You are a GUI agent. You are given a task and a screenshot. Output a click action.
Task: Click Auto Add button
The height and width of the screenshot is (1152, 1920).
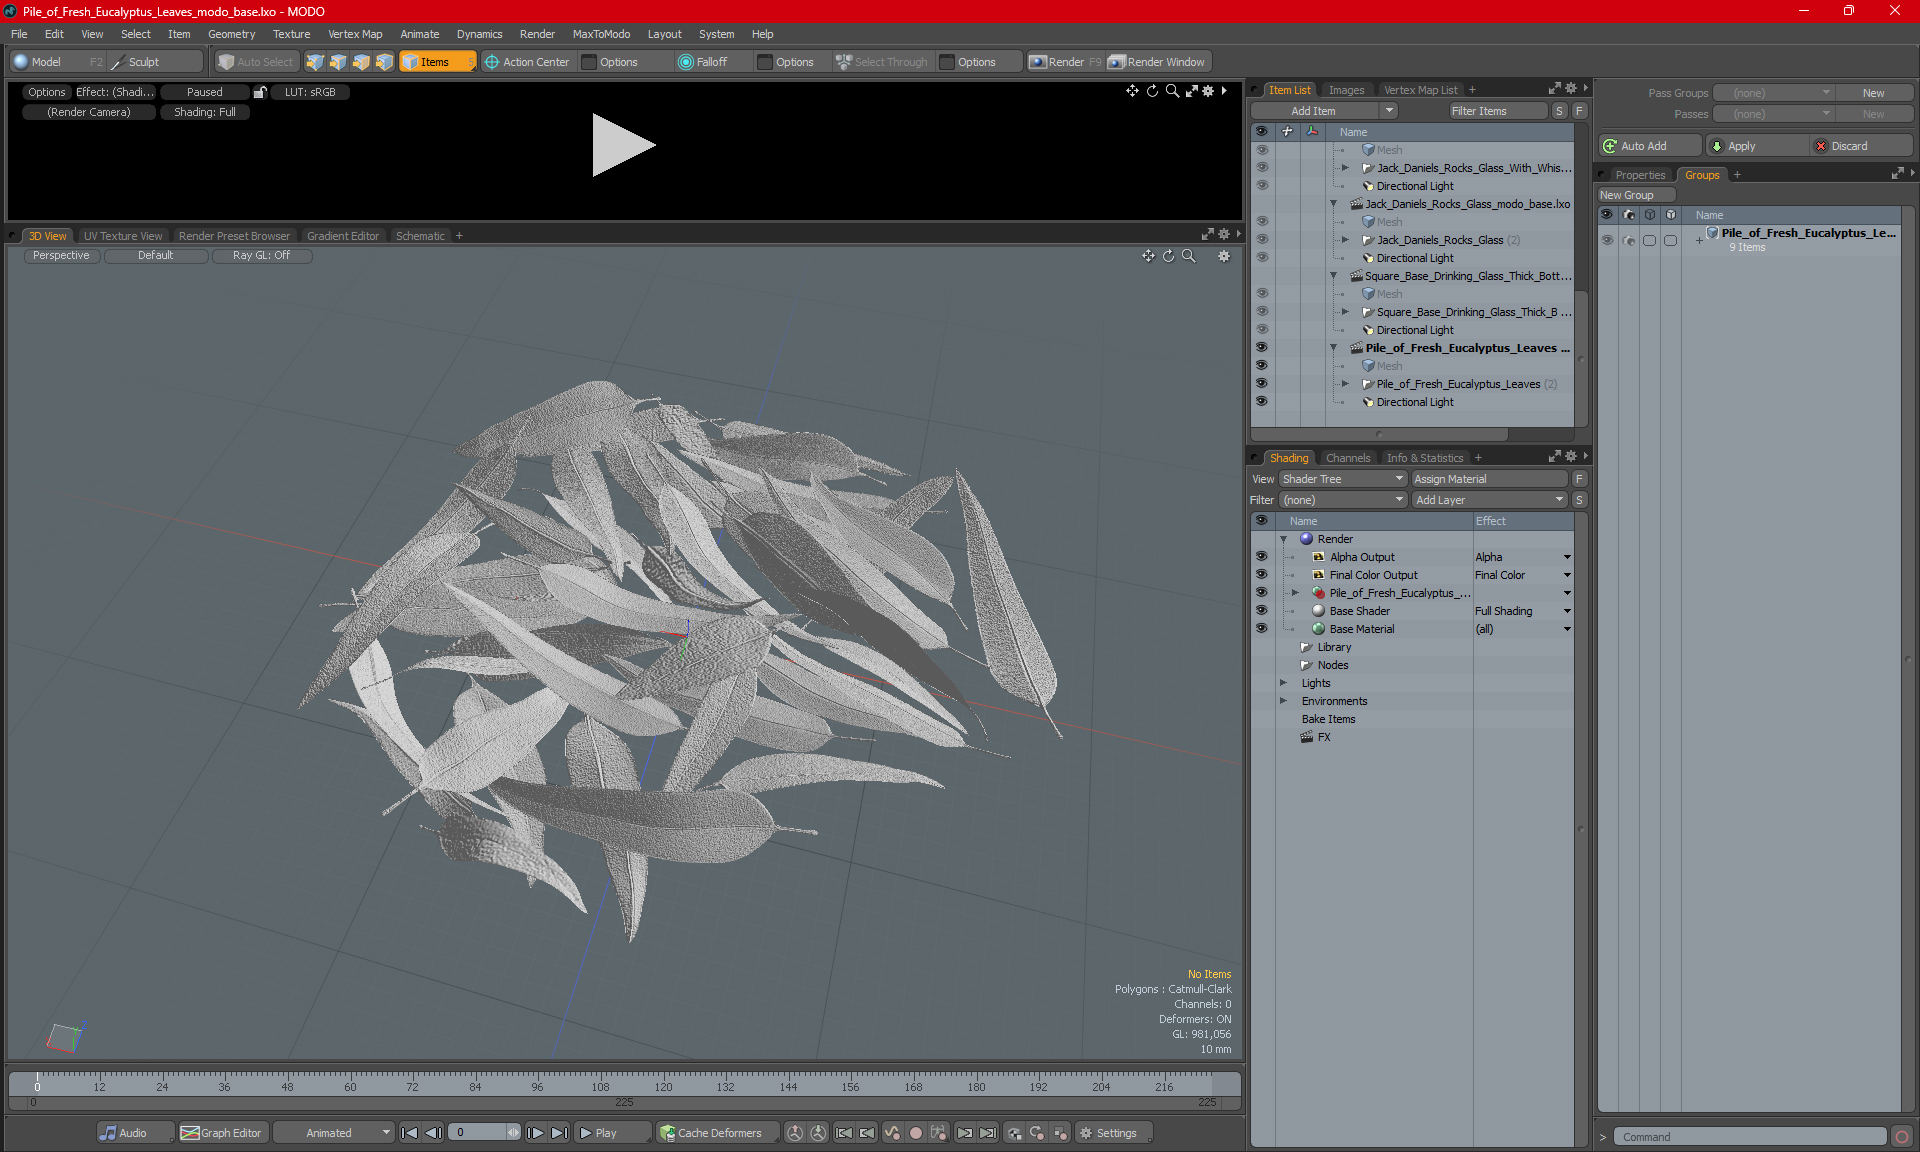point(1650,146)
